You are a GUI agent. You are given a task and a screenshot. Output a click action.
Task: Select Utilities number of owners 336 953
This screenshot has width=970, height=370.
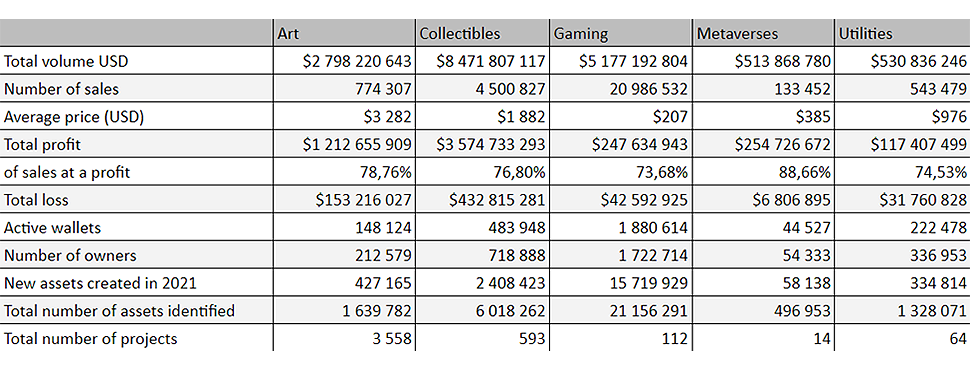pos(902,255)
